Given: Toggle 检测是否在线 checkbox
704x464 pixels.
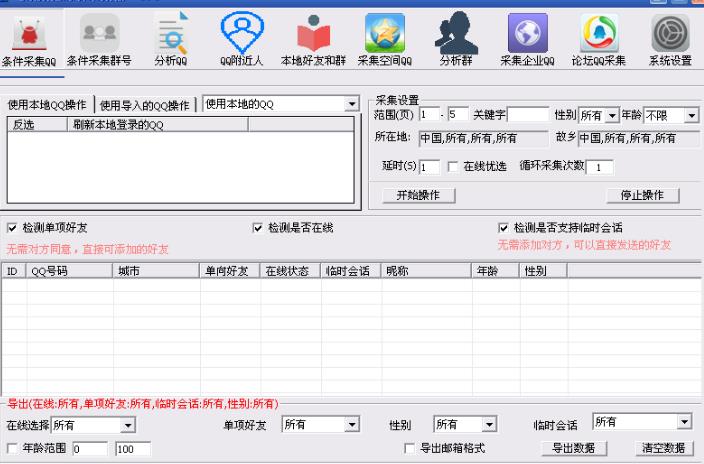Looking at the screenshot, I should tap(258, 228).
